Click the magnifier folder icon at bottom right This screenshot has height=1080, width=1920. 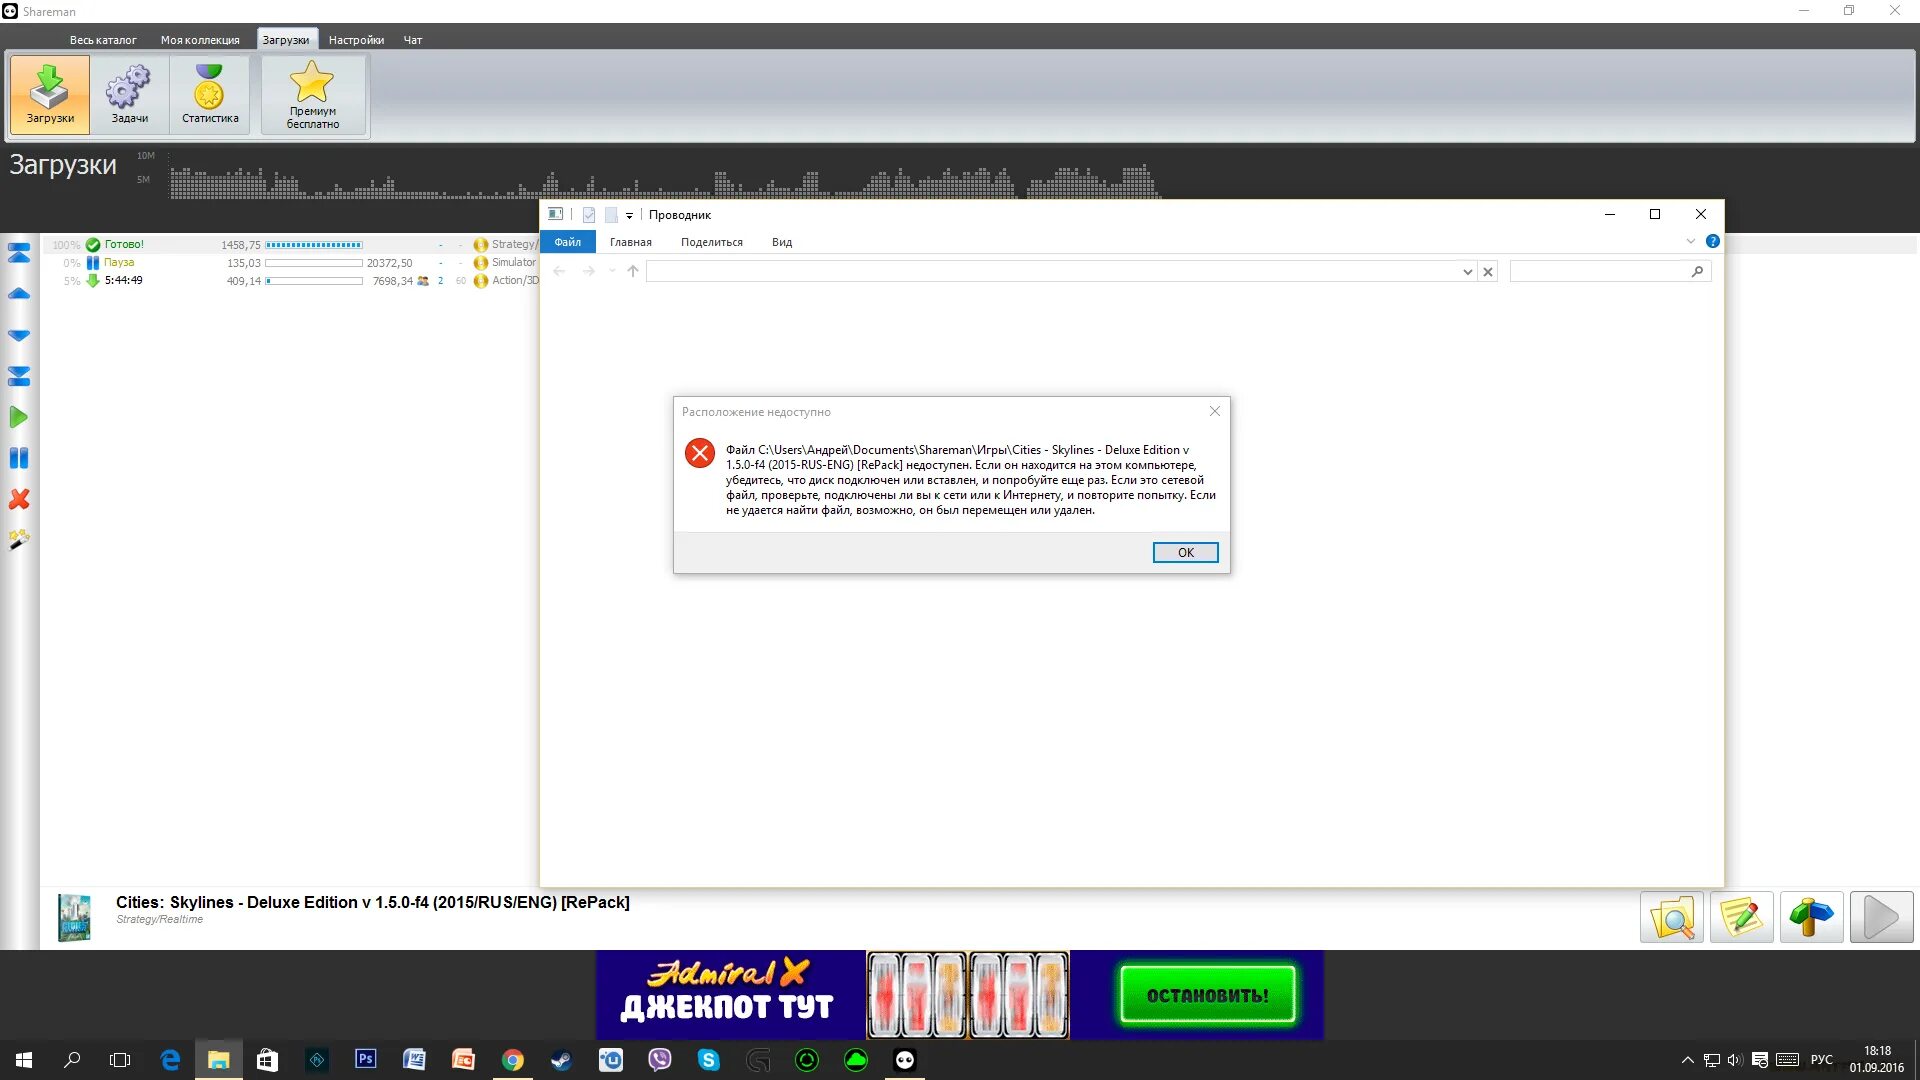point(1671,917)
